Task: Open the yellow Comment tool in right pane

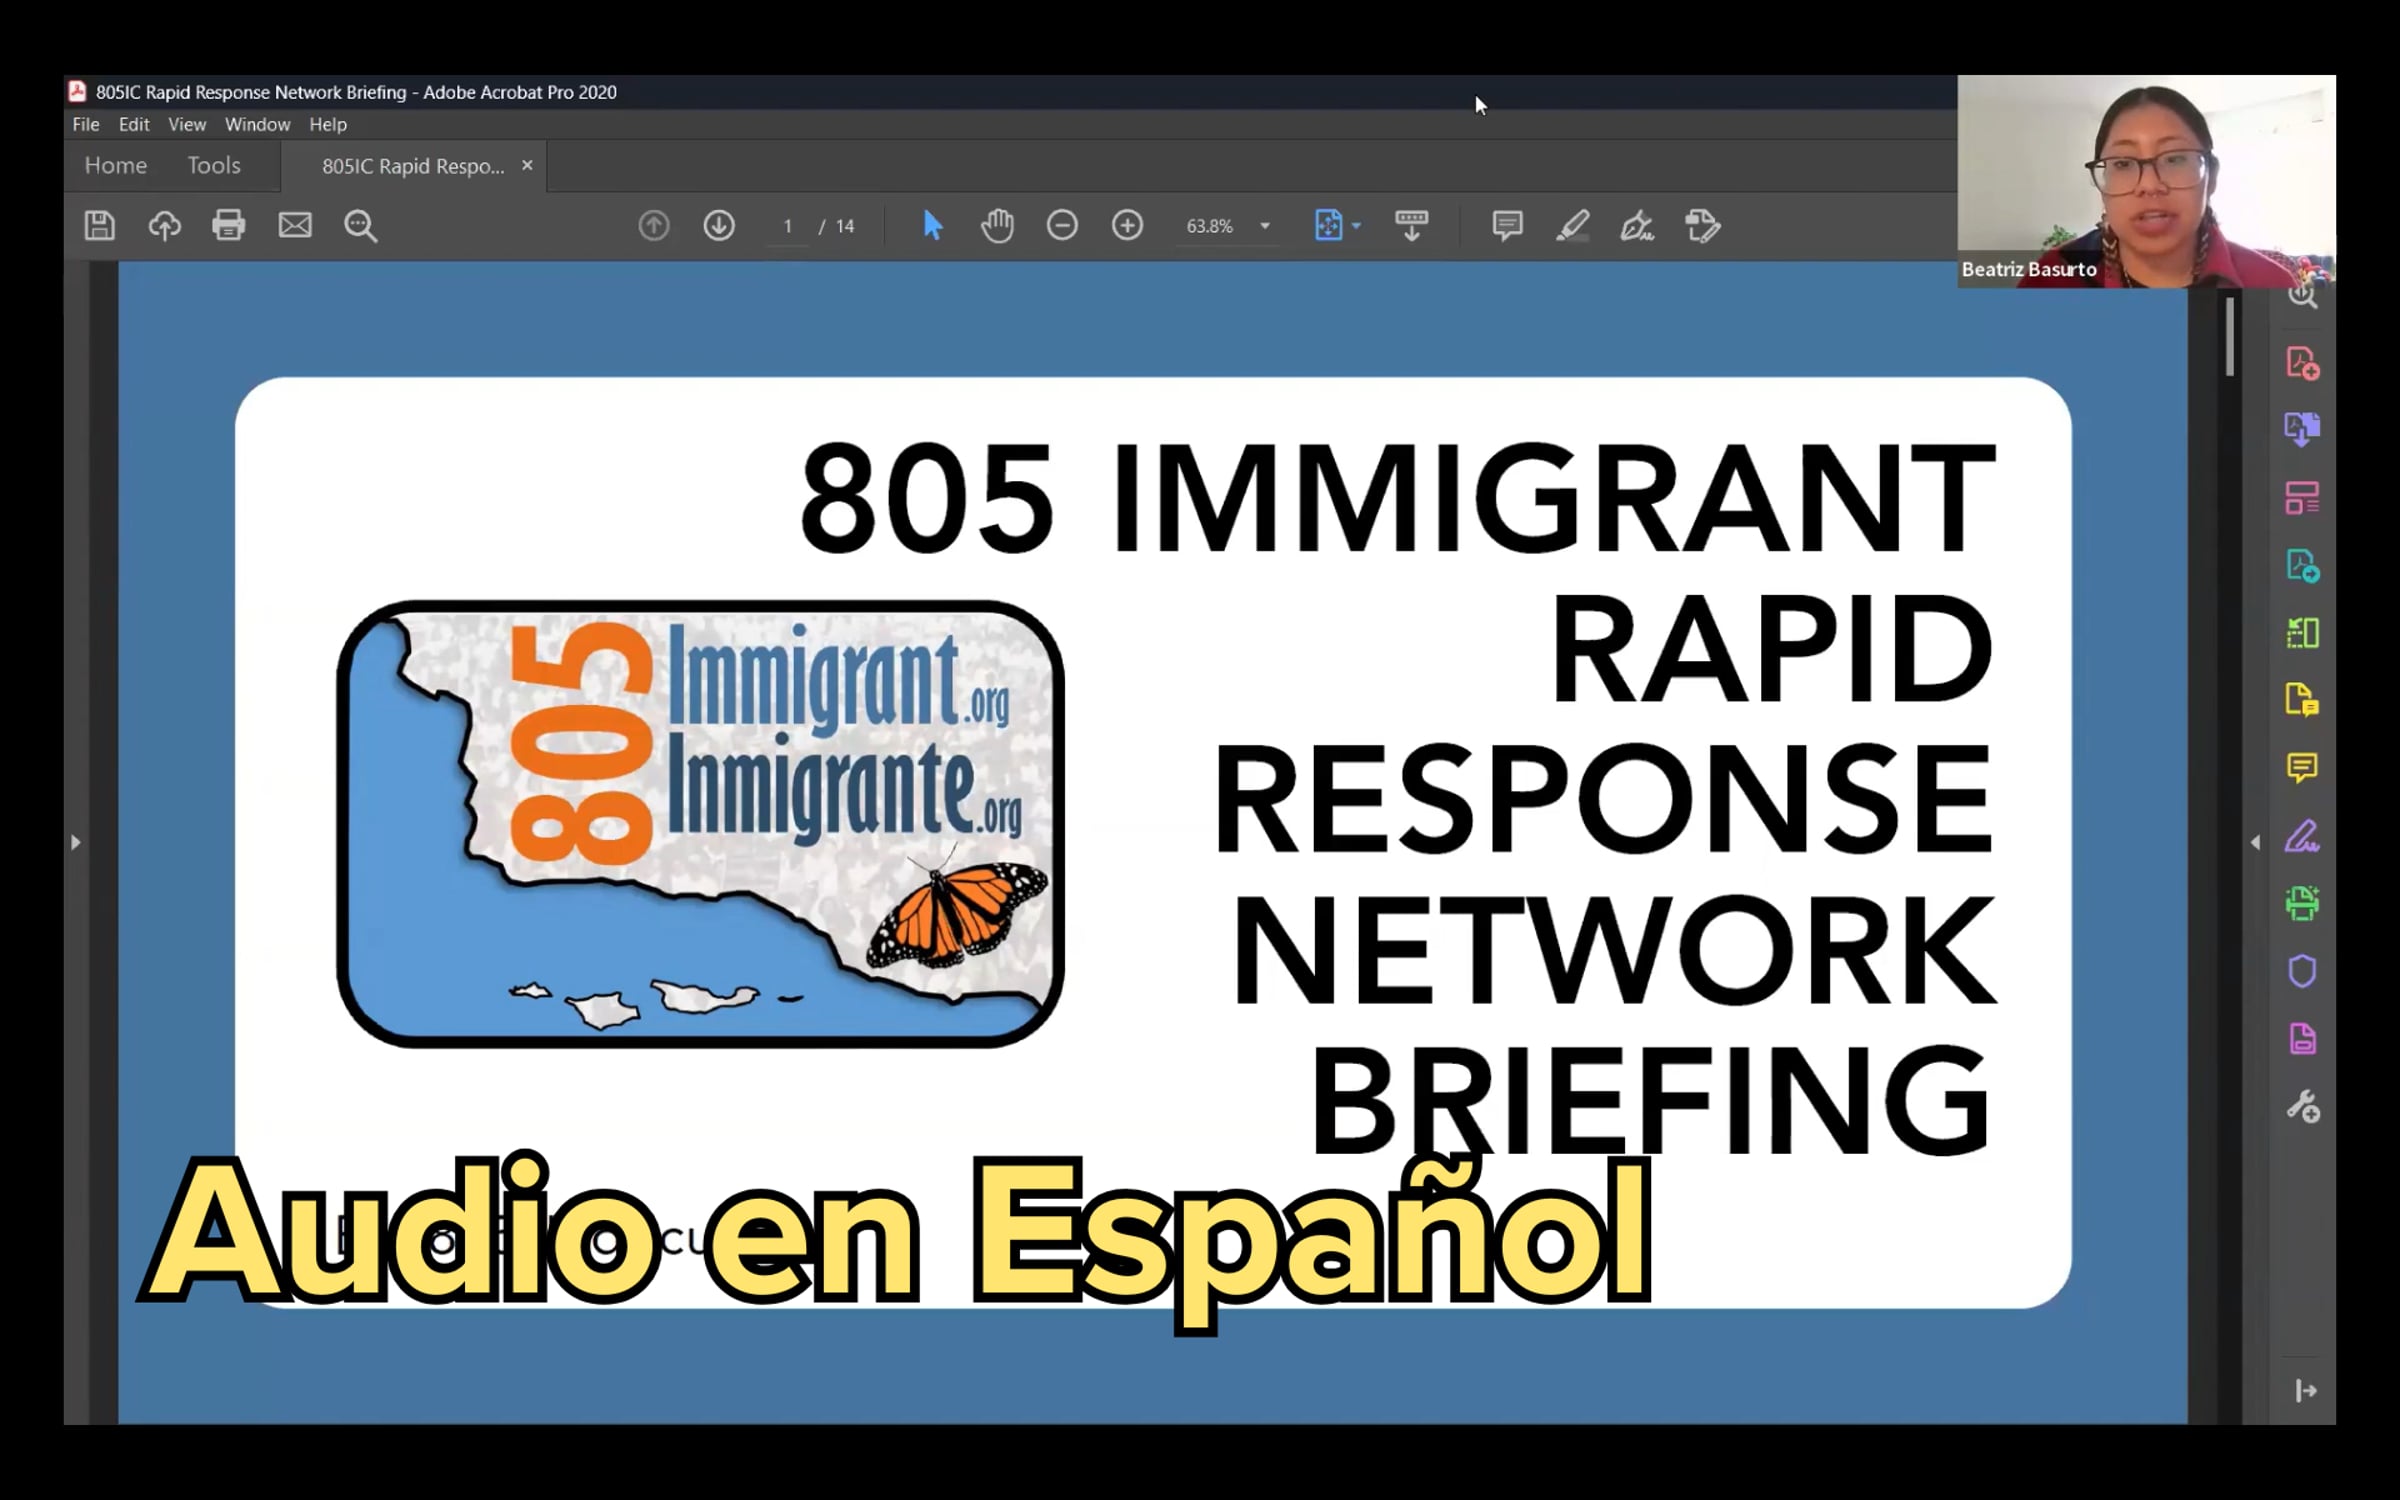Action: 2302,767
